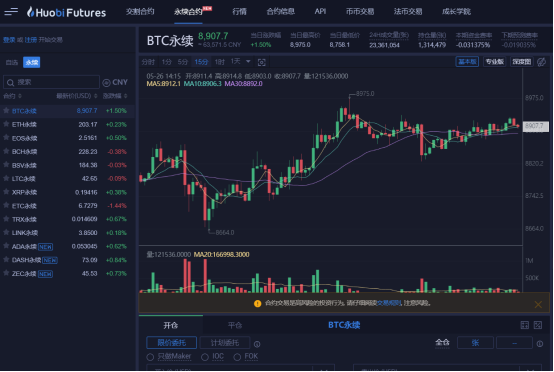Click the magnifier icon in search box
Viewport: 554px width, 372px height.
click(x=10, y=83)
